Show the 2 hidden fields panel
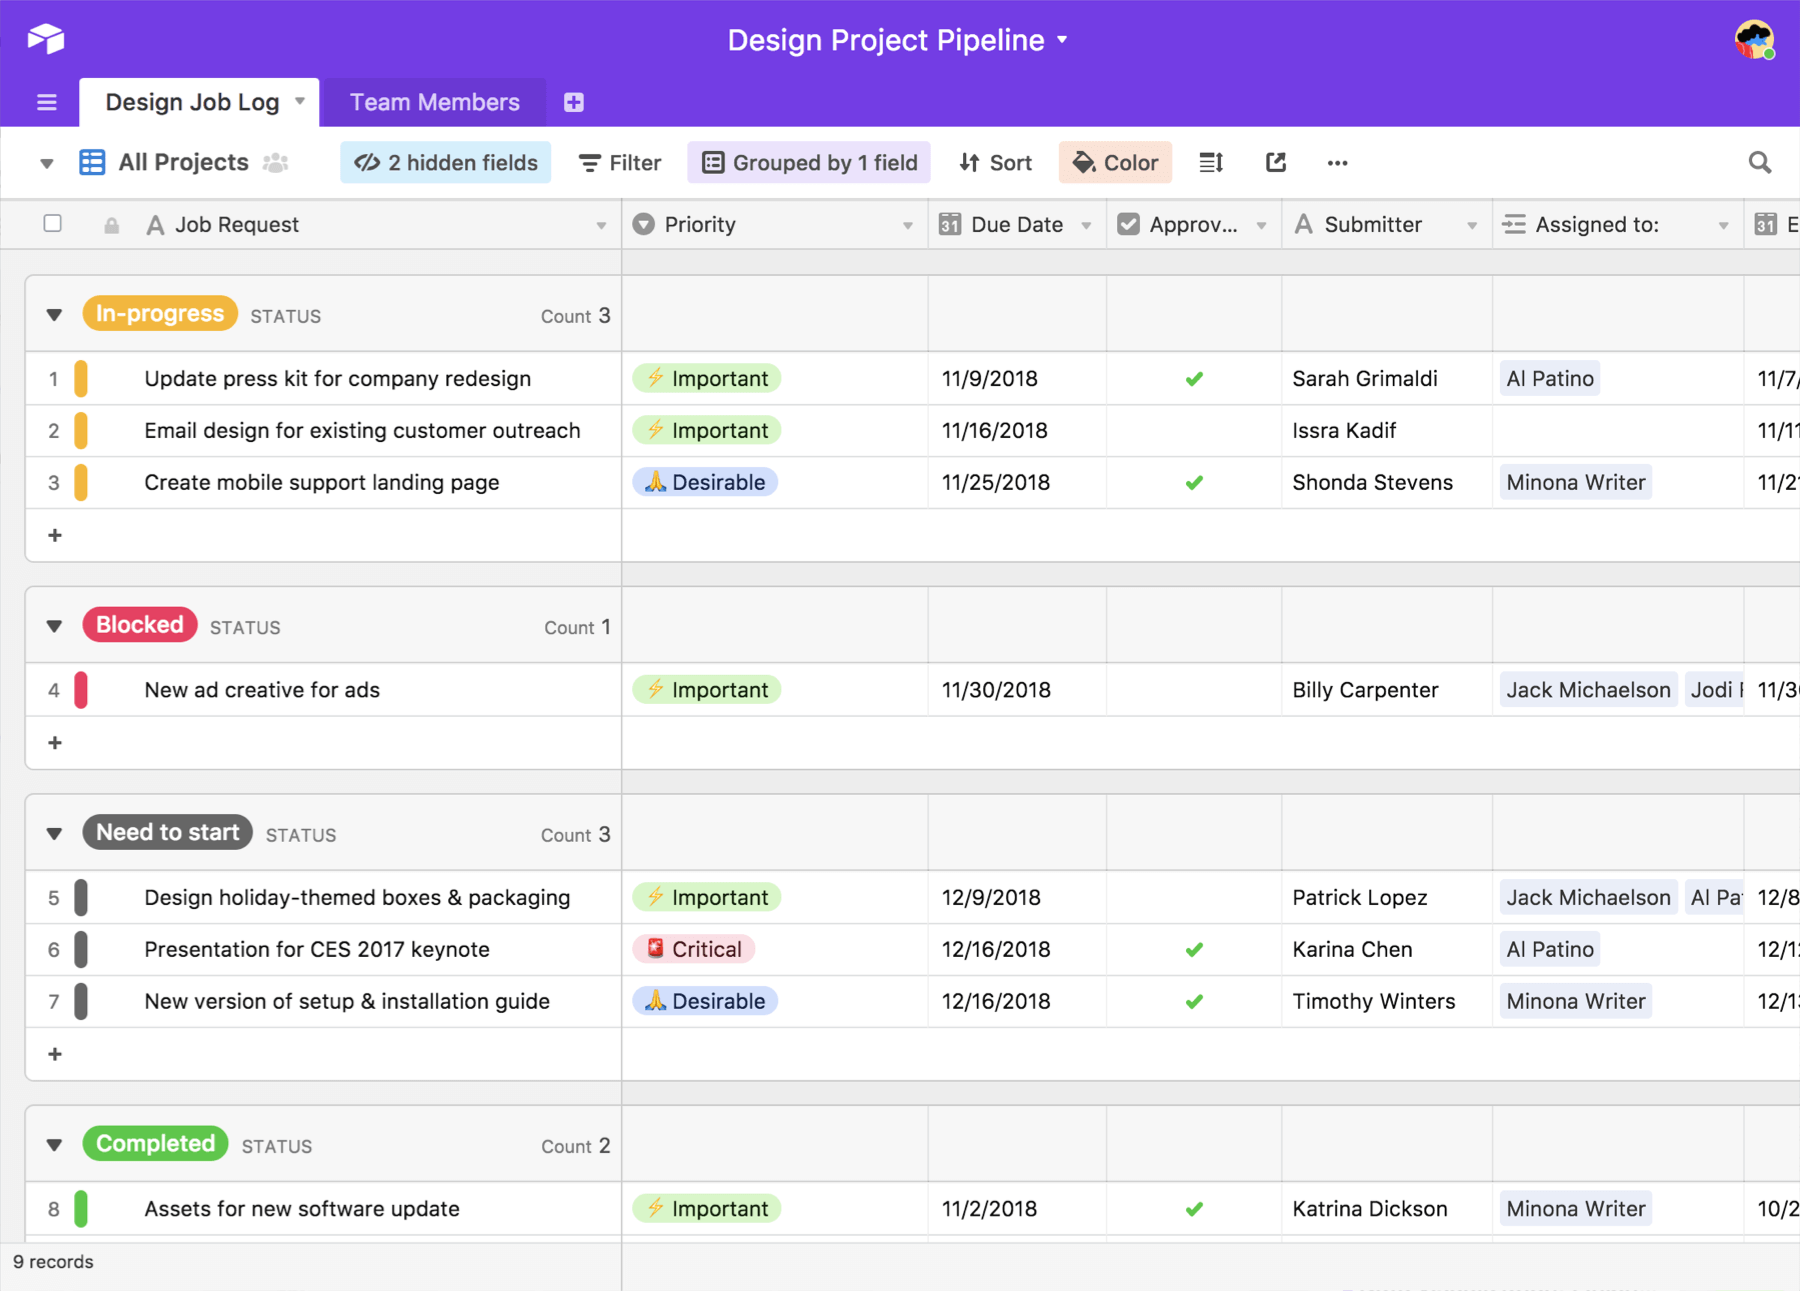Viewport: 1800px width, 1291px height. 445,162
